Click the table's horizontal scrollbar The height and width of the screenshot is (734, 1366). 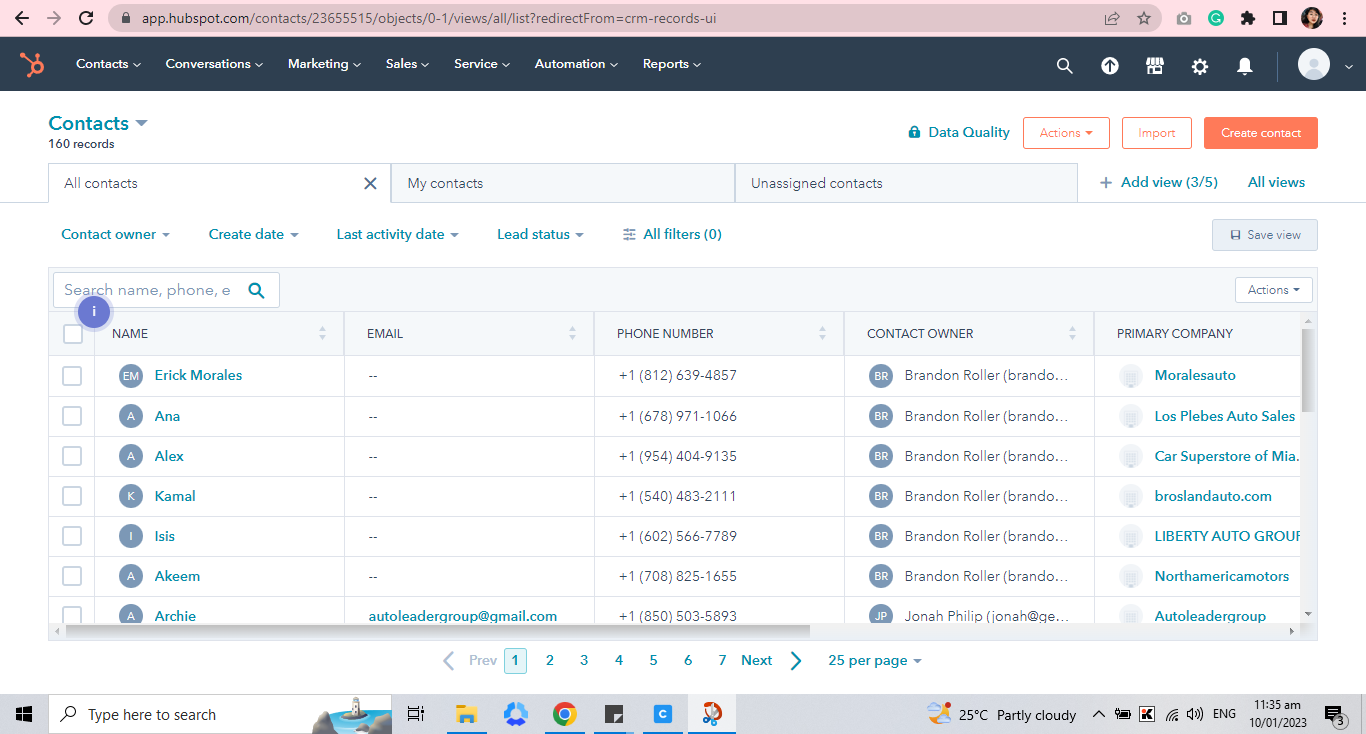(x=438, y=631)
